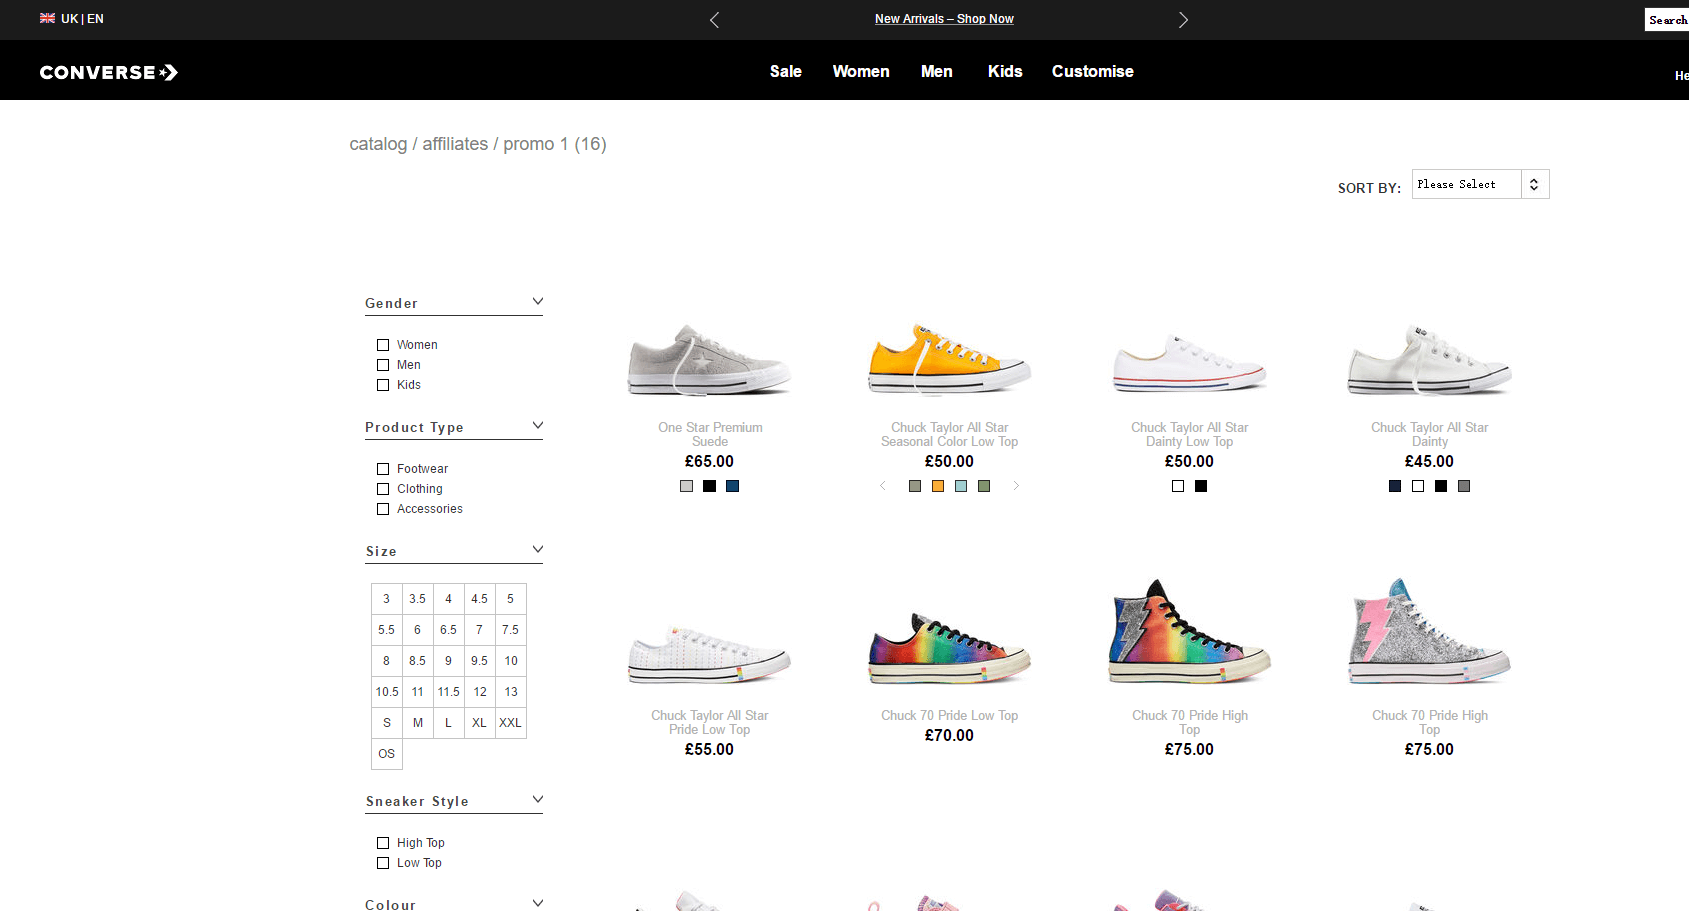Screen dimensions: 1689x911
Task: Choose size 9
Action: tap(449, 661)
